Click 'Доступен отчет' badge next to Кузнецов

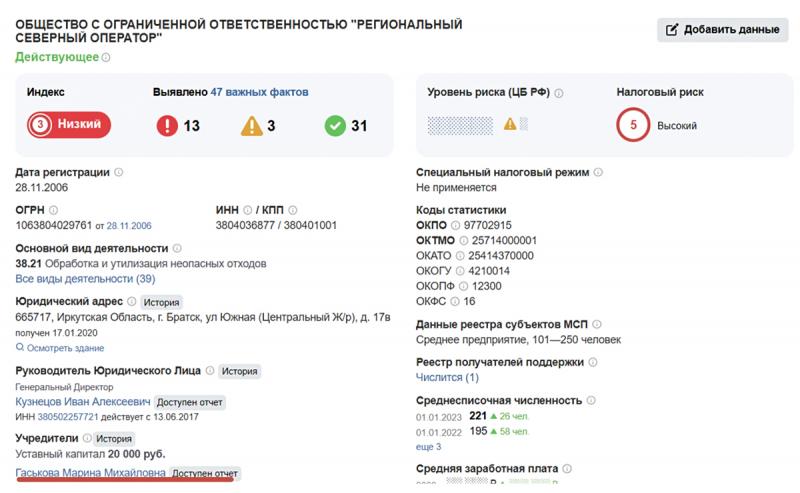click(x=191, y=402)
